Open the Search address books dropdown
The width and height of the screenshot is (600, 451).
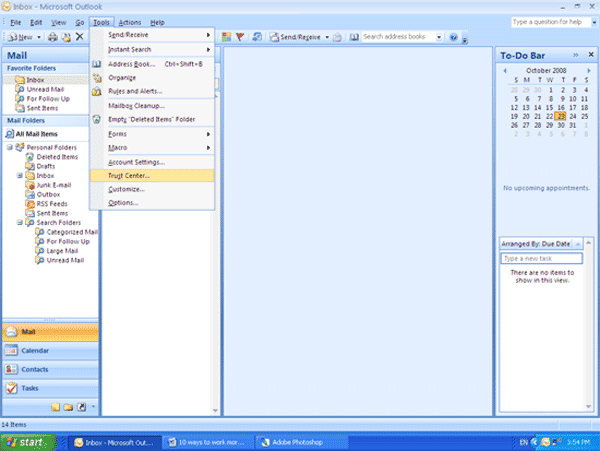pyautogui.click(x=439, y=37)
